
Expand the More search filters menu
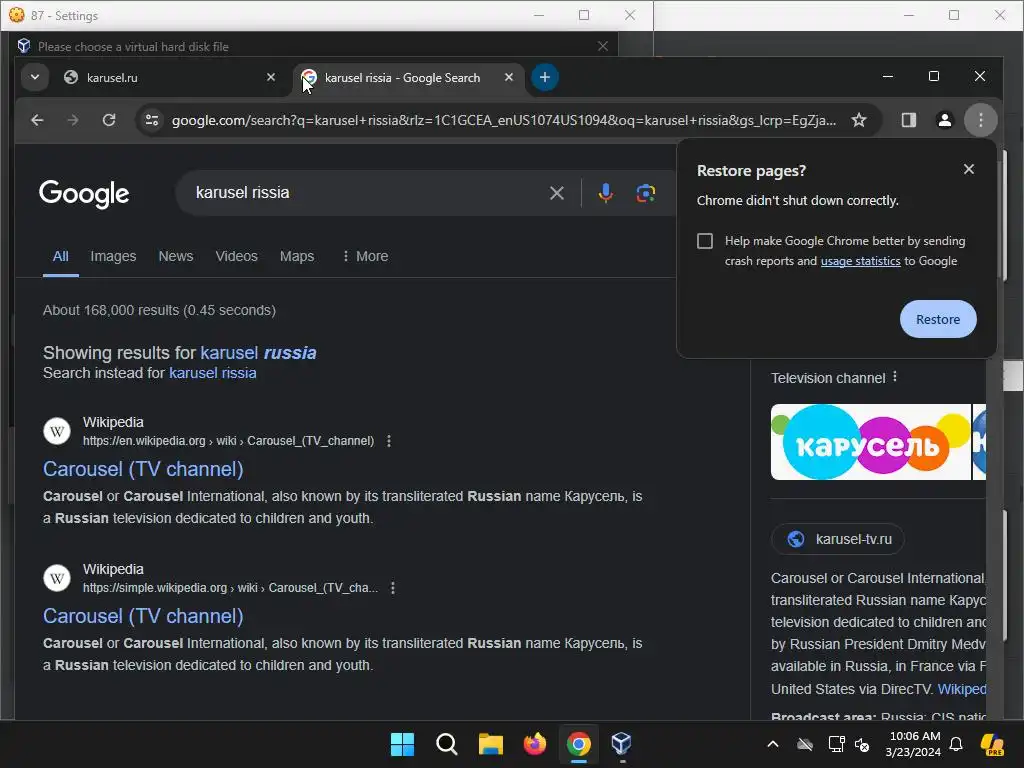pos(366,256)
